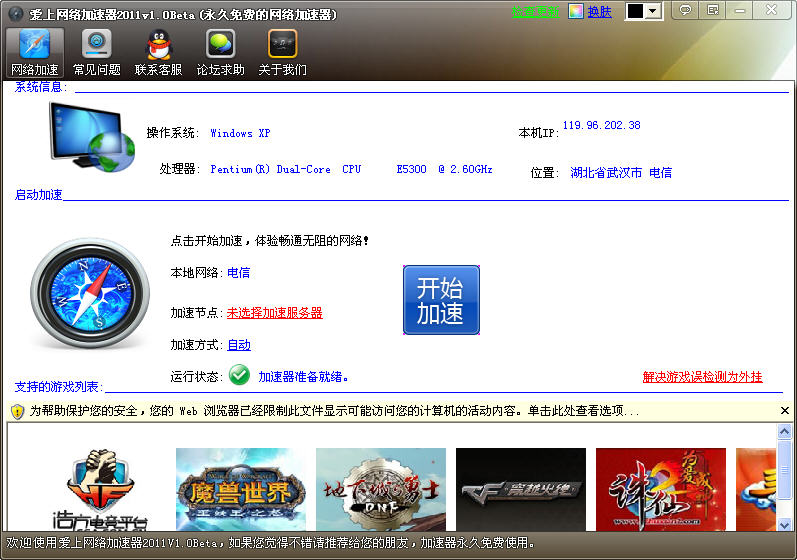The height and width of the screenshot is (560, 797).
Task: Click the colorful skin palette icon
Action: pos(575,11)
